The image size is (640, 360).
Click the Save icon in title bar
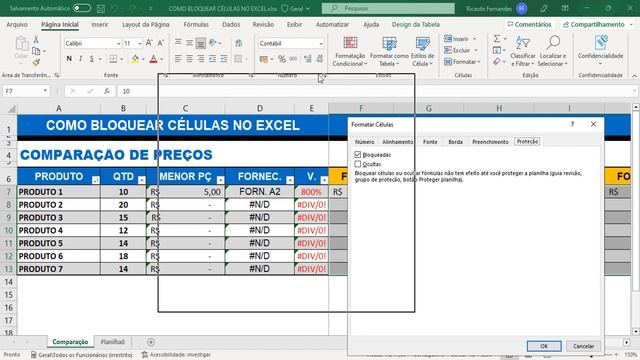click(101, 8)
